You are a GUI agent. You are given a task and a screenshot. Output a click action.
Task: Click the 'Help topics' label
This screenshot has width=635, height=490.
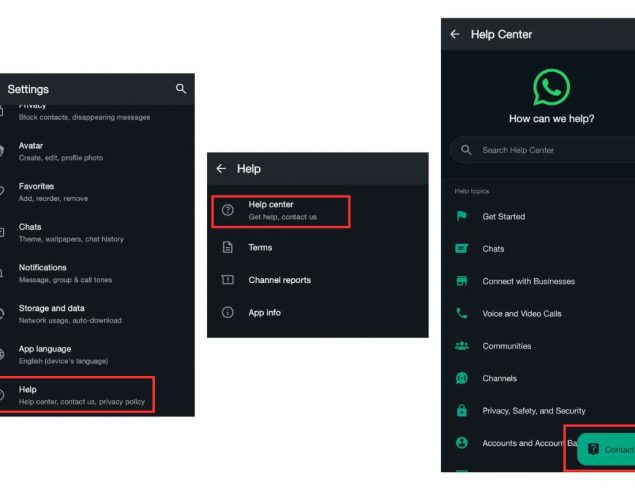pyautogui.click(x=472, y=191)
